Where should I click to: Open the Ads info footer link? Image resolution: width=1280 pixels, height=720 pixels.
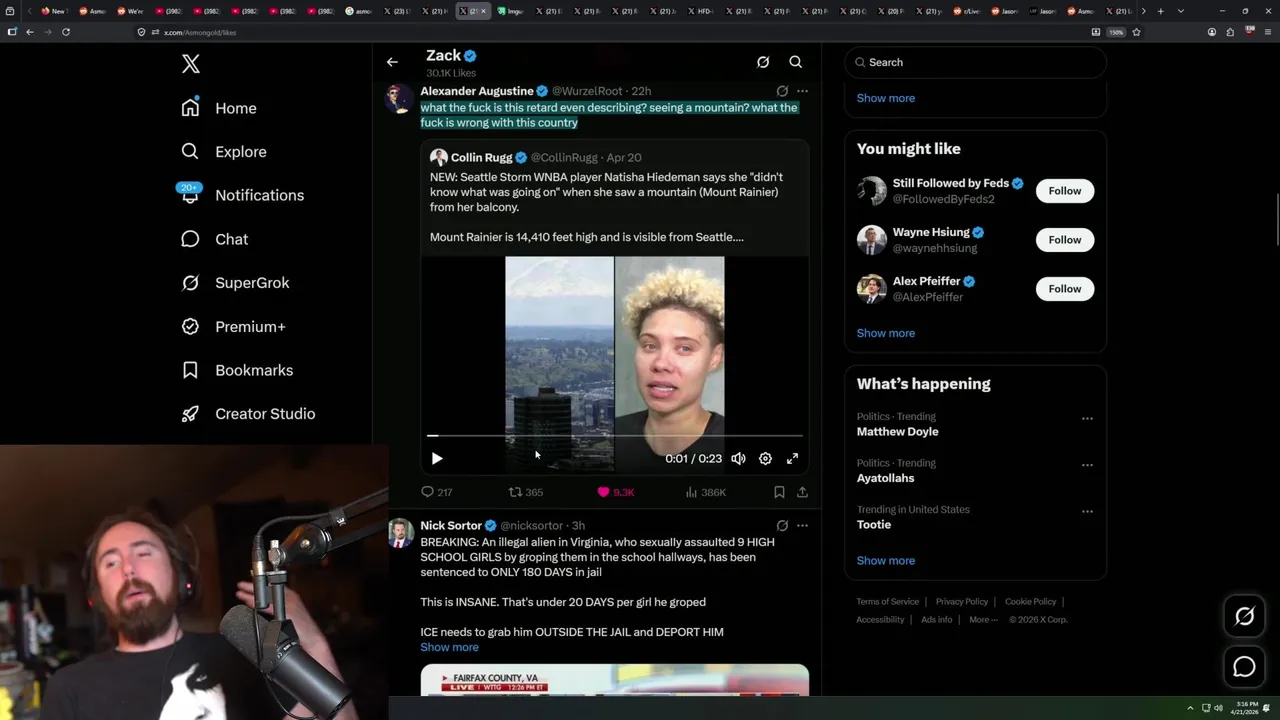pyautogui.click(x=937, y=620)
